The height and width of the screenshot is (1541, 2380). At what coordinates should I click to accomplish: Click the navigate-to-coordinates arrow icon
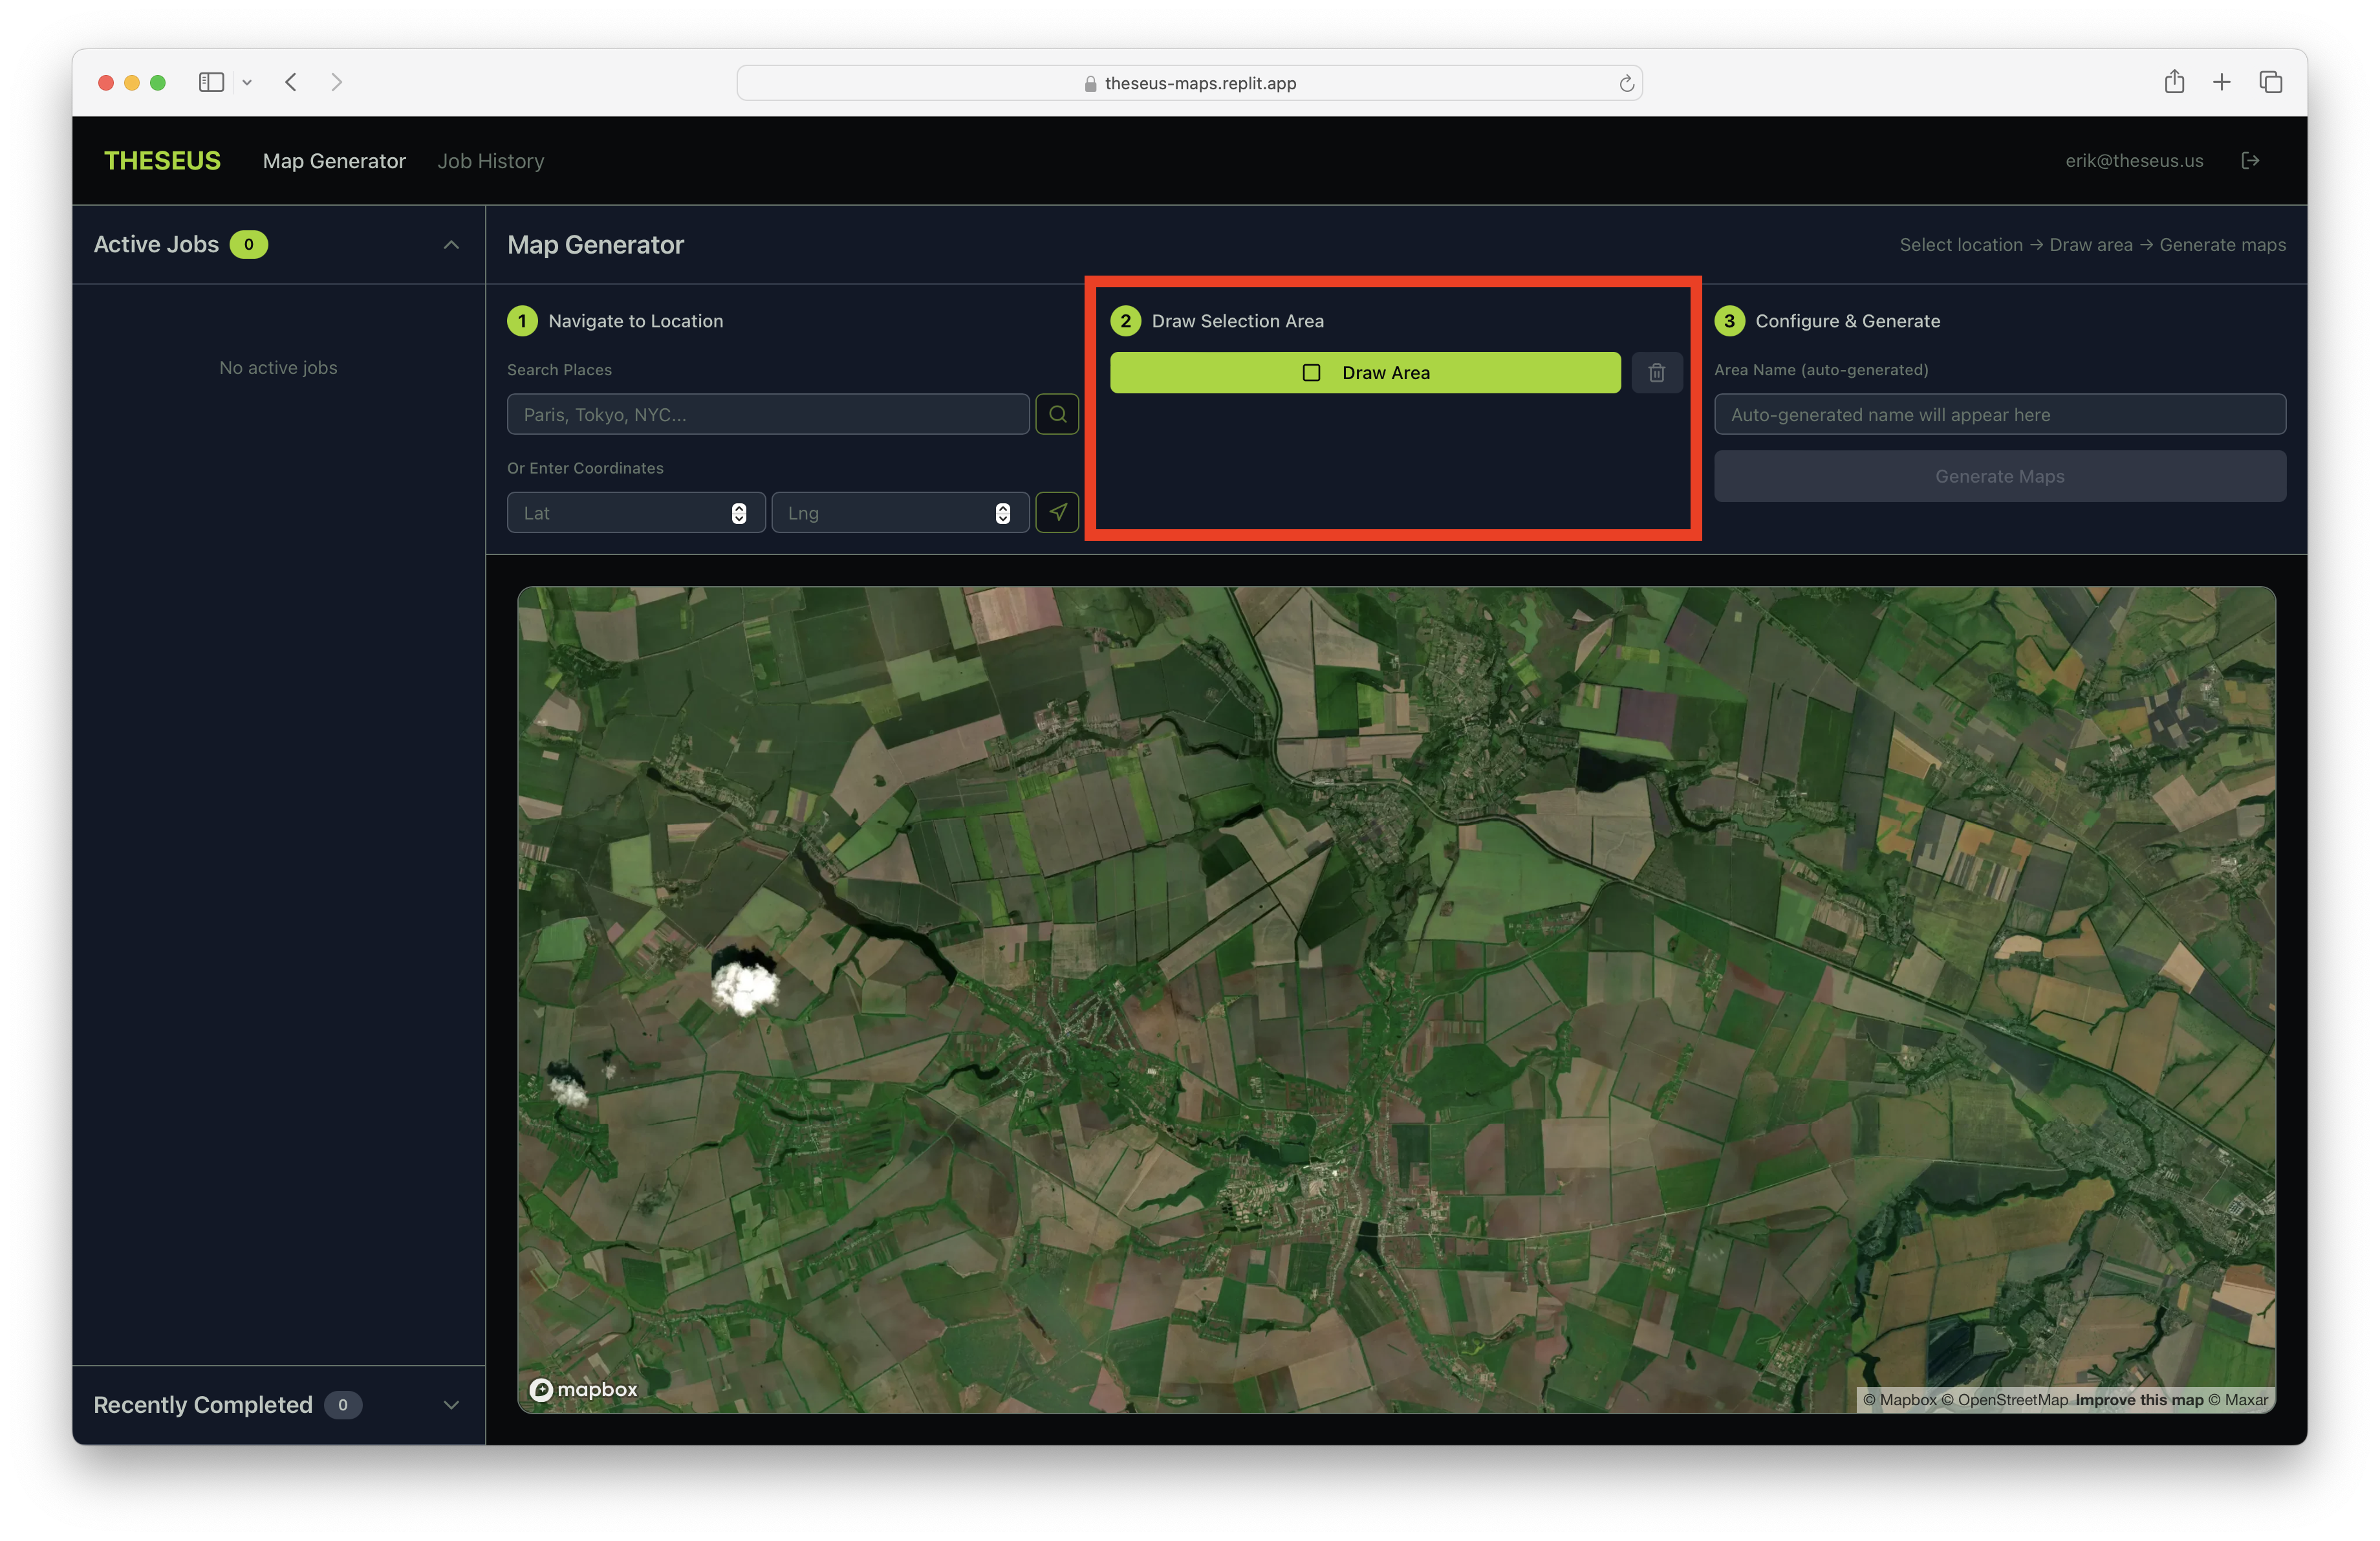[1057, 512]
